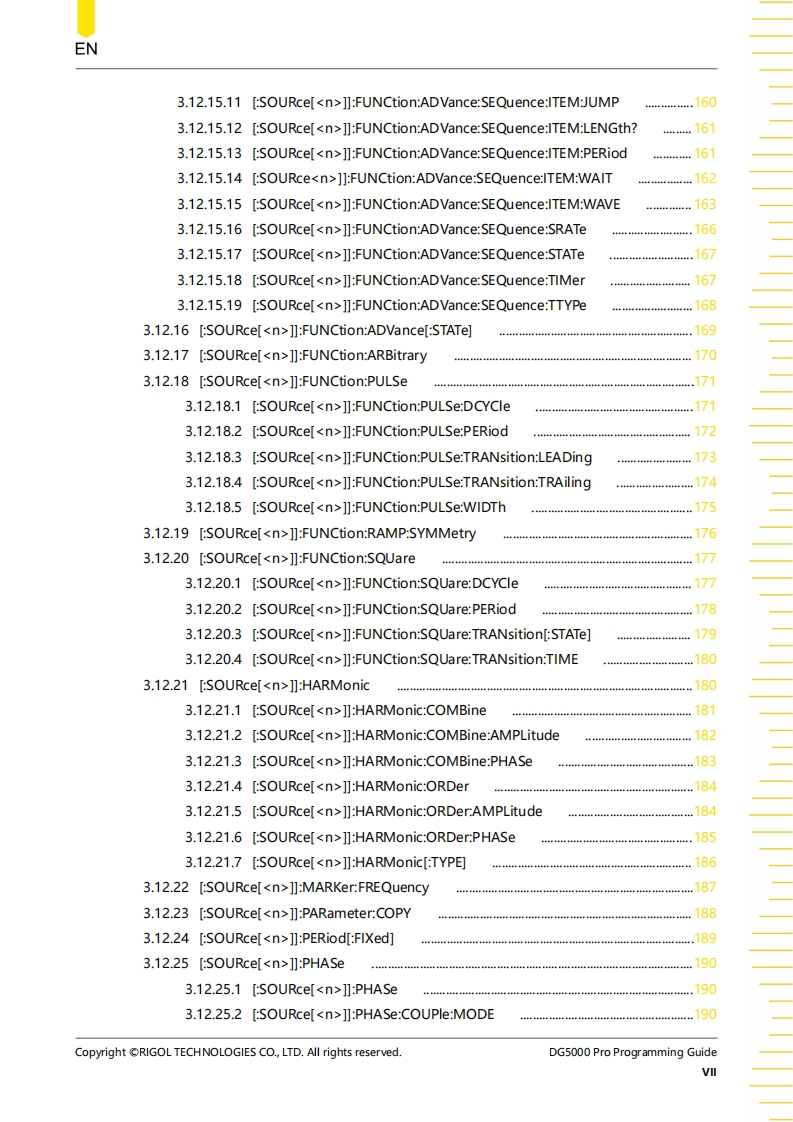Go to MARKer:FREQuency section 3.12.22
The image size is (793, 1122).
(313, 887)
